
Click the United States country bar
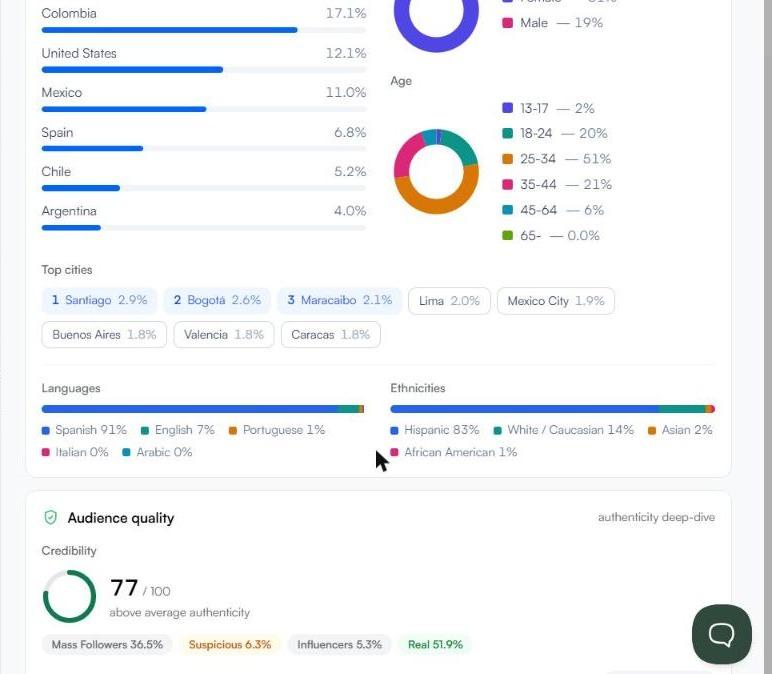(204, 70)
